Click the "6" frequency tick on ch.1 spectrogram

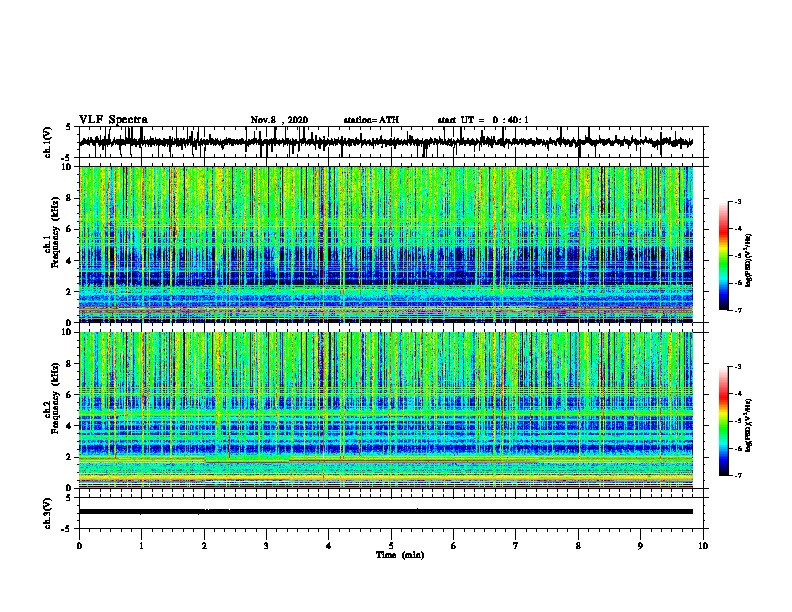[x=70, y=229]
